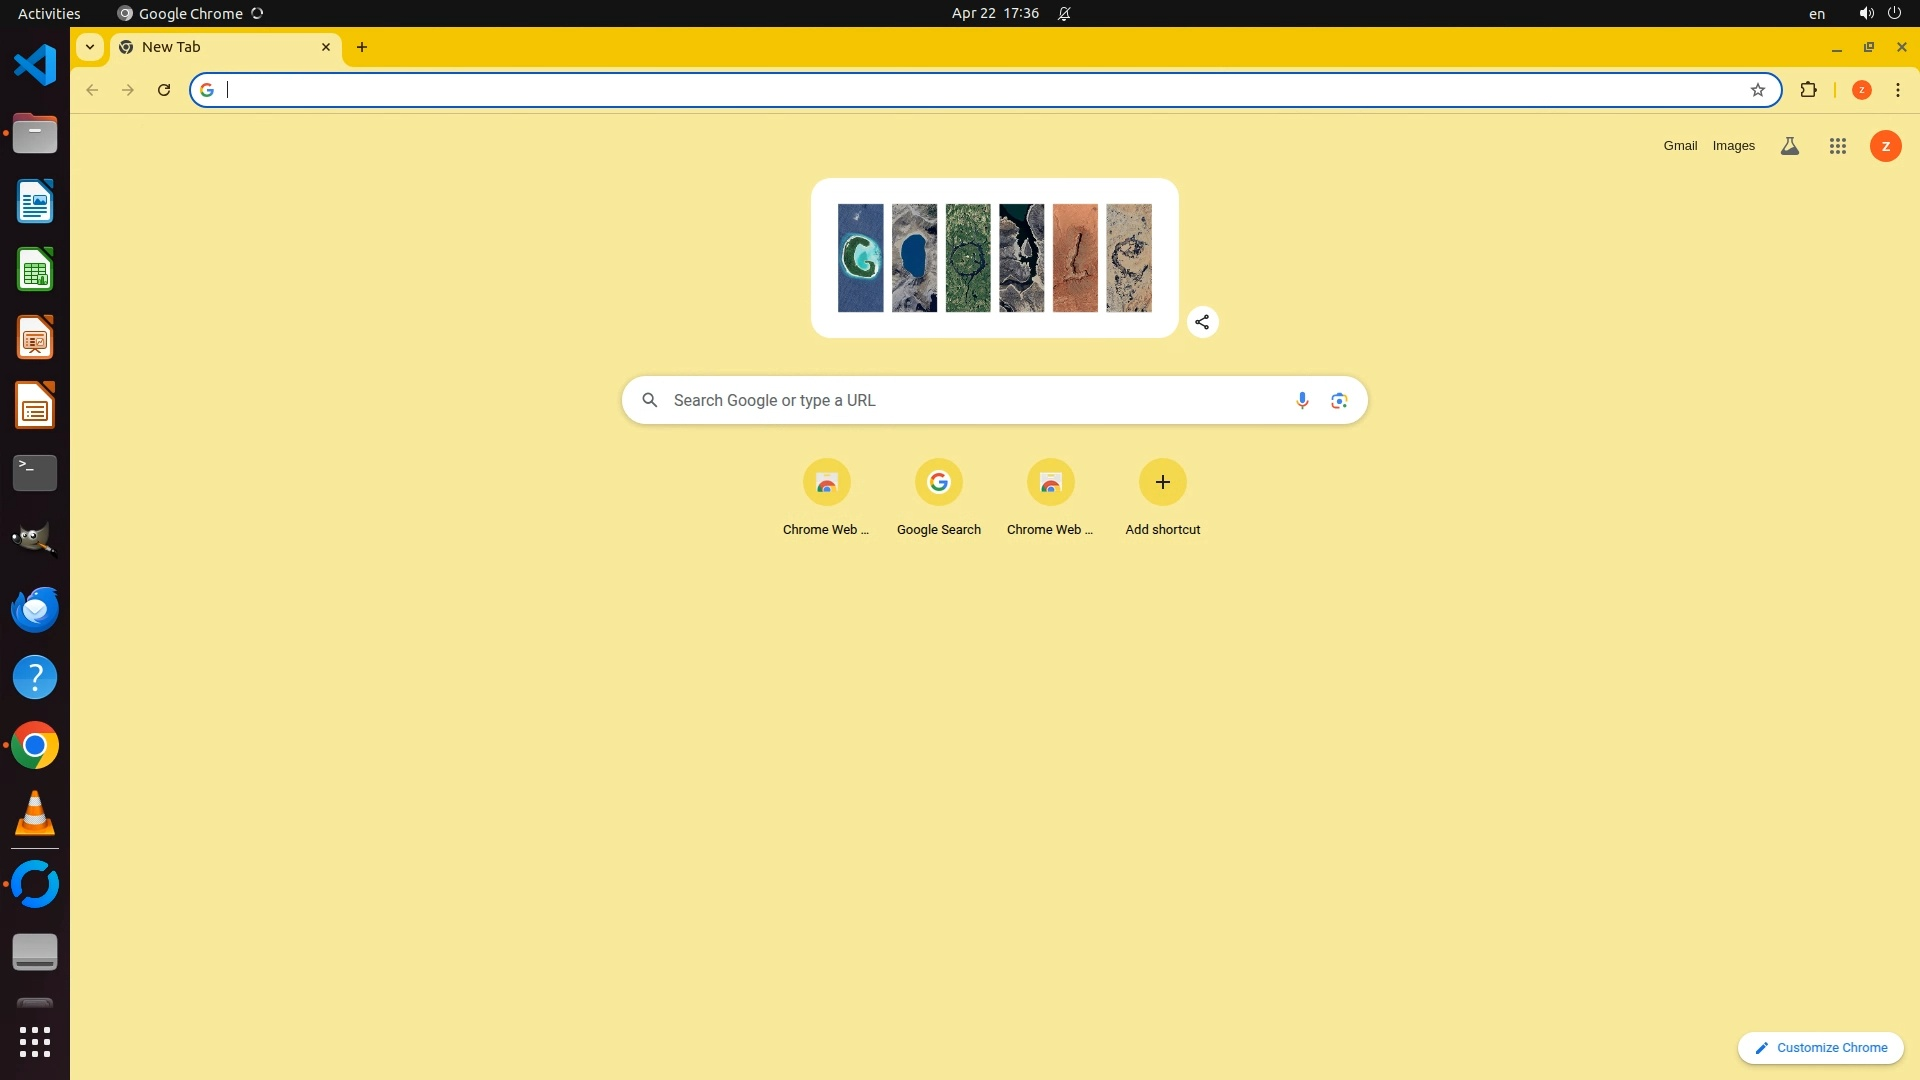1920x1080 pixels.
Task: Open the Chrome three-dot menu
Action: [x=1897, y=90]
